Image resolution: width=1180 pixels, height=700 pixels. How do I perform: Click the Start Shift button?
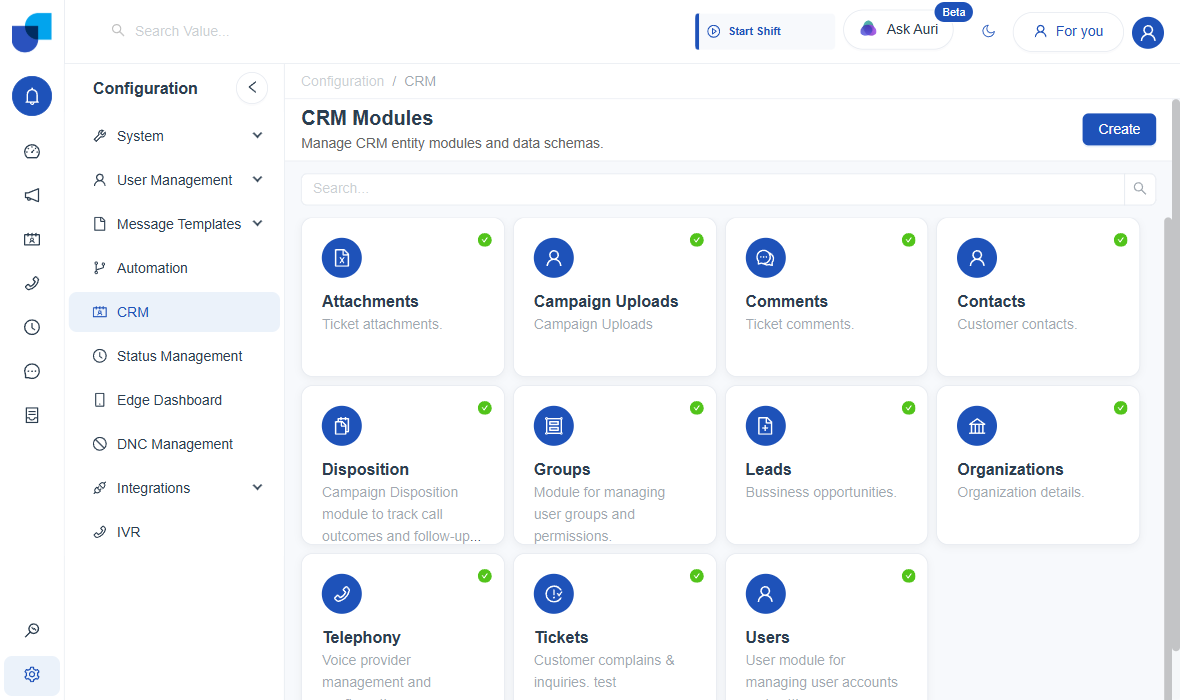click(x=765, y=32)
